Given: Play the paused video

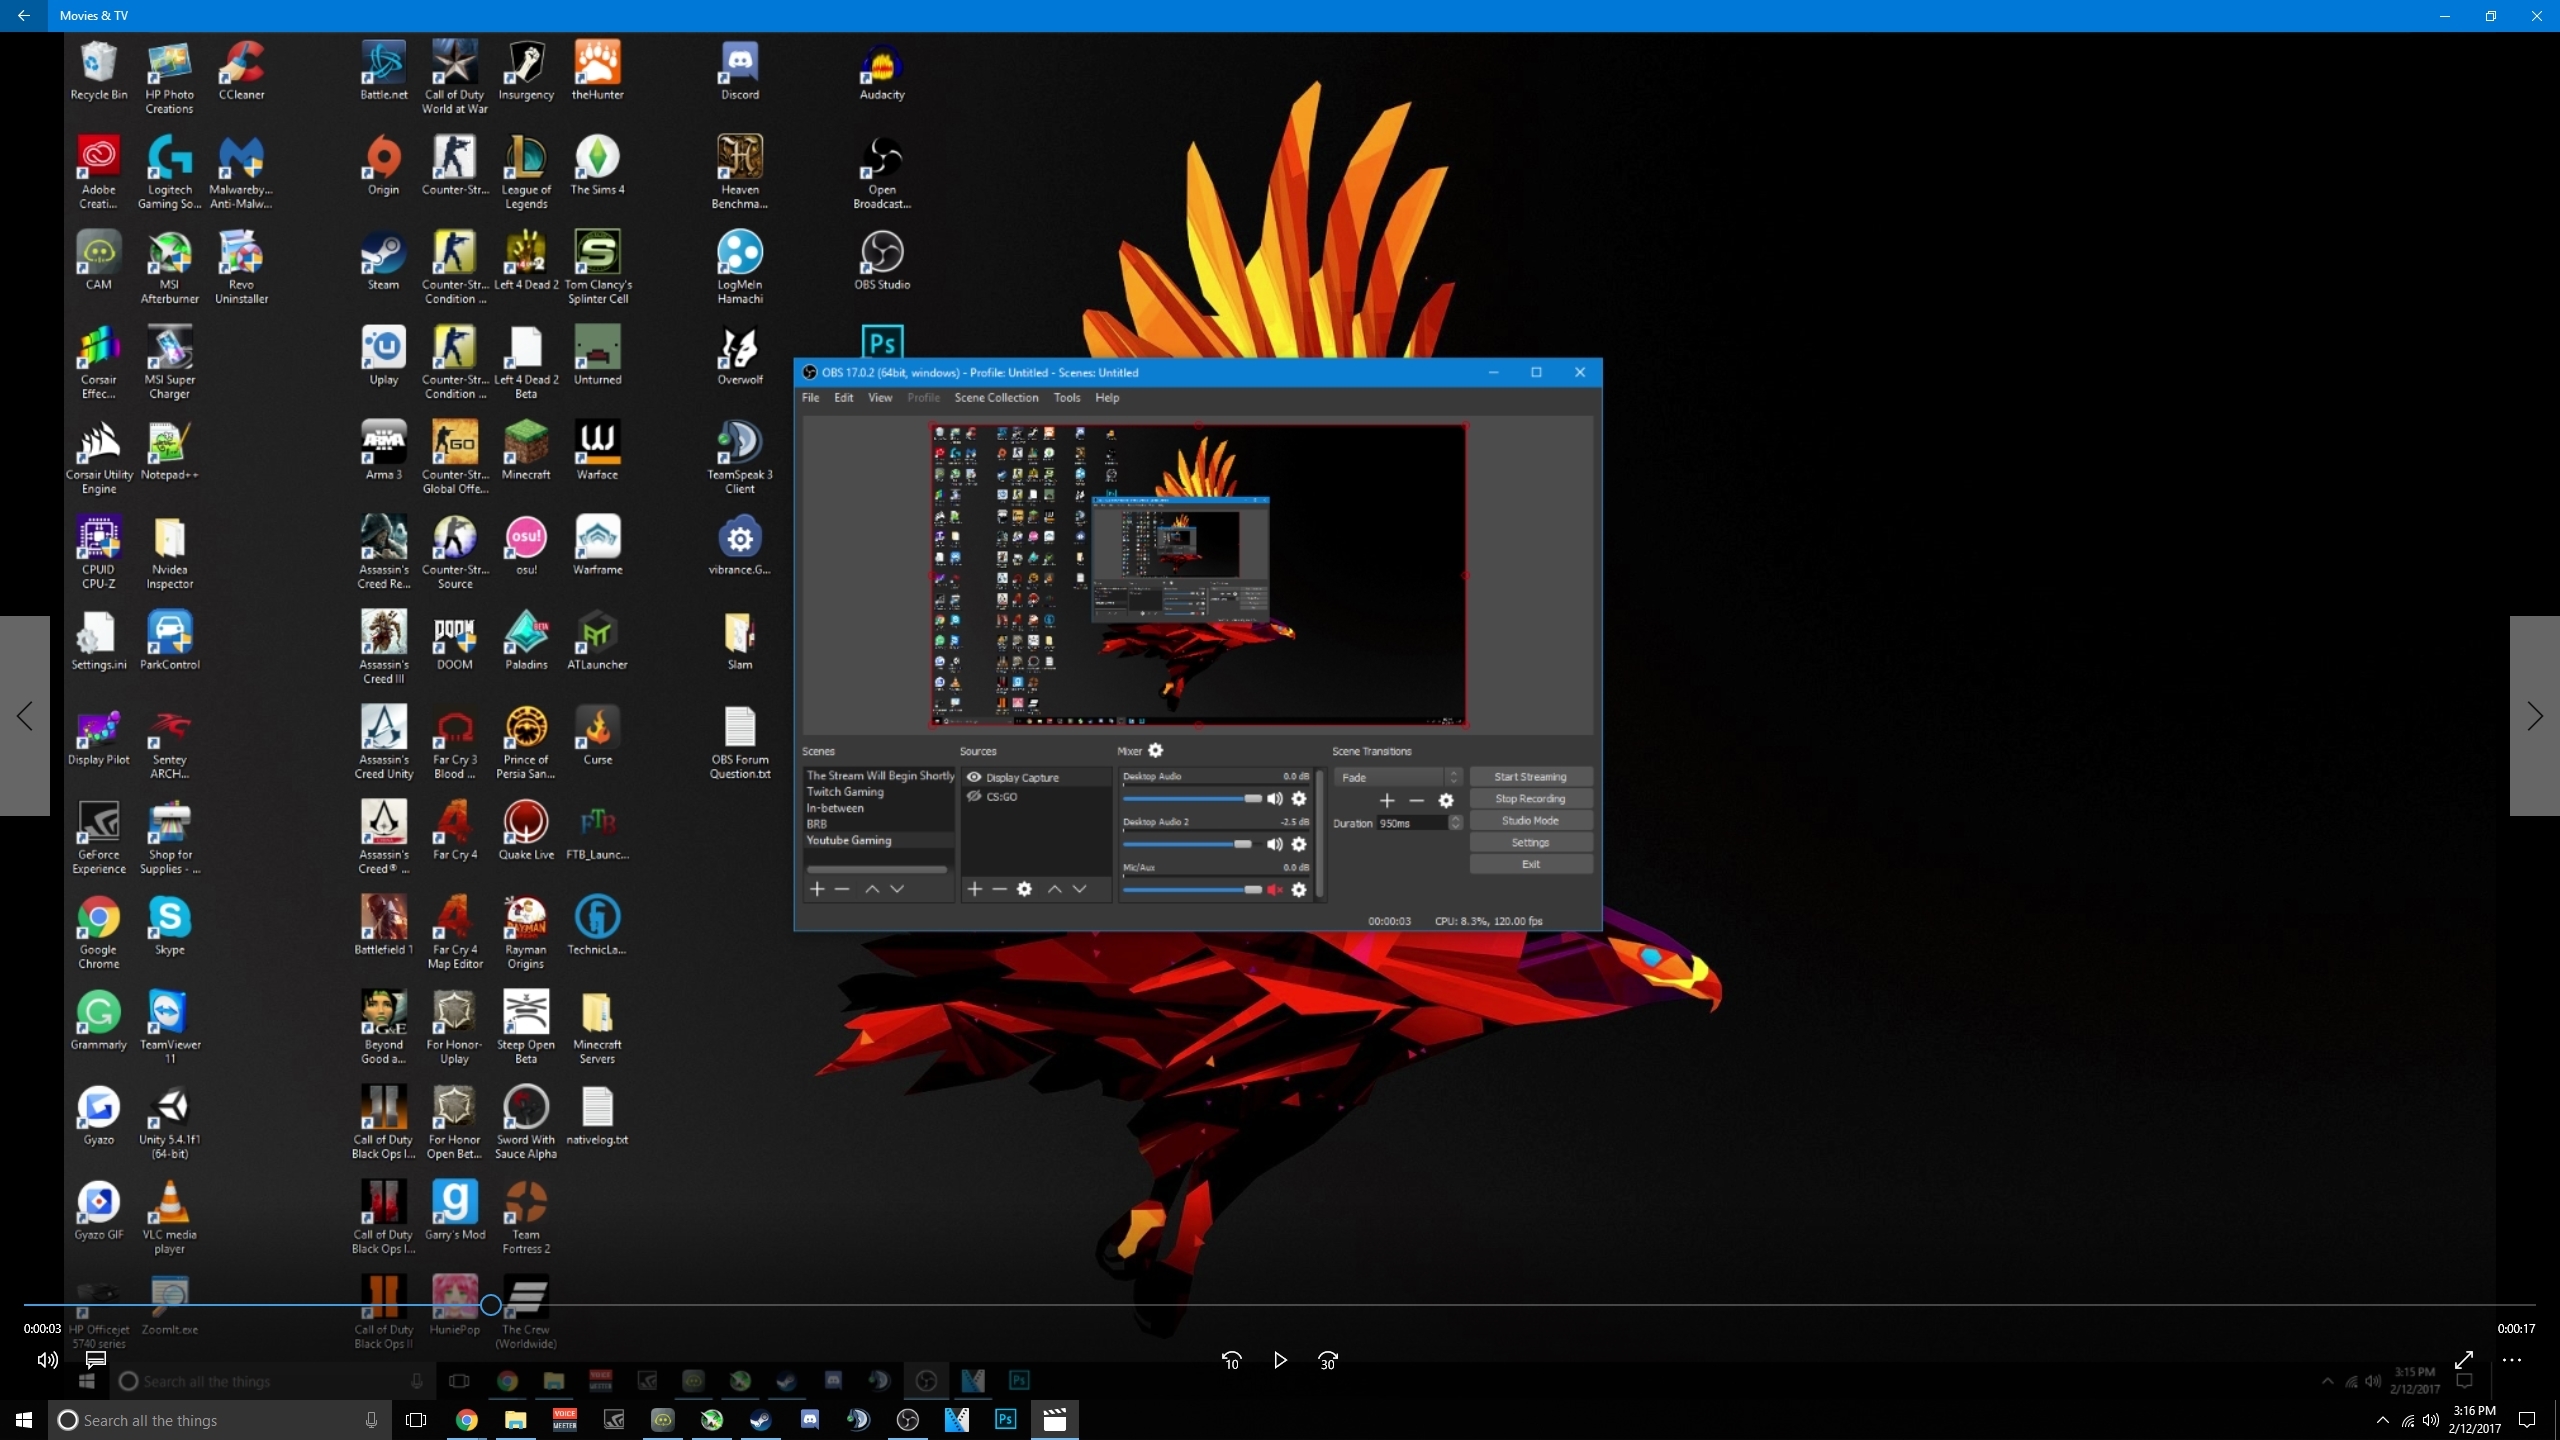Looking at the screenshot, I should pyautogui.click(x=1280, y=1360).
